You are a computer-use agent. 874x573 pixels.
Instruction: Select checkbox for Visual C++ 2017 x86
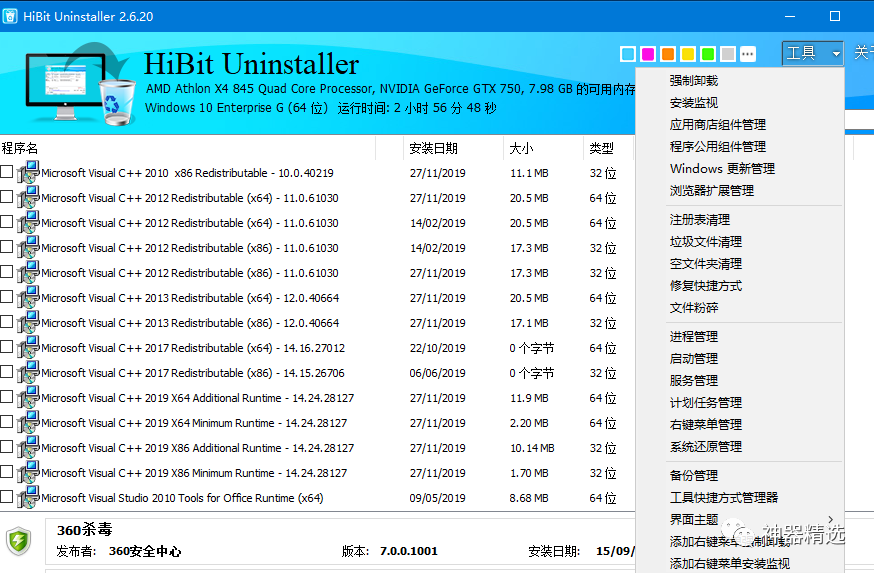pyautogui.click(x=7, y=372)
